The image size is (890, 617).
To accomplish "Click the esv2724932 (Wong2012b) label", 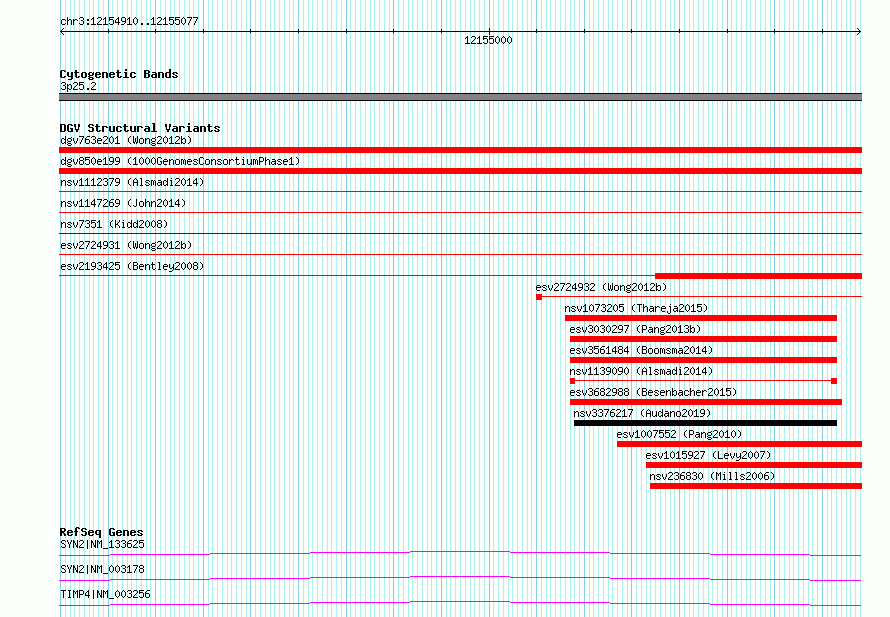I will (601, 287).
